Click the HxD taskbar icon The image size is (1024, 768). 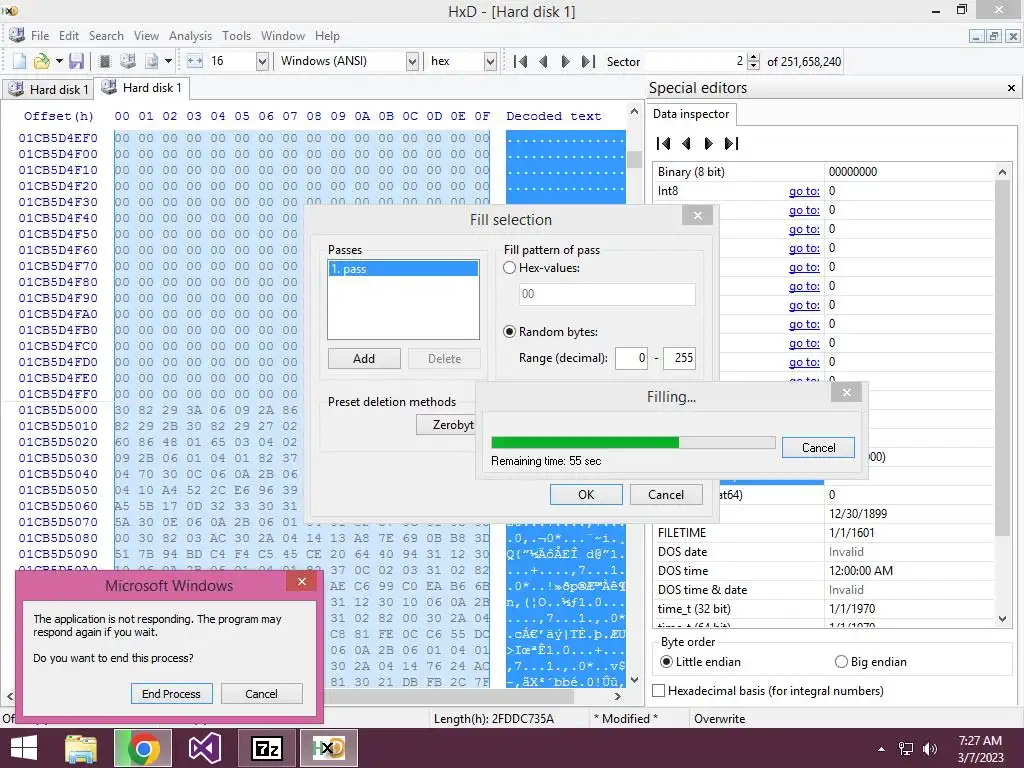(x=328, y=748)
